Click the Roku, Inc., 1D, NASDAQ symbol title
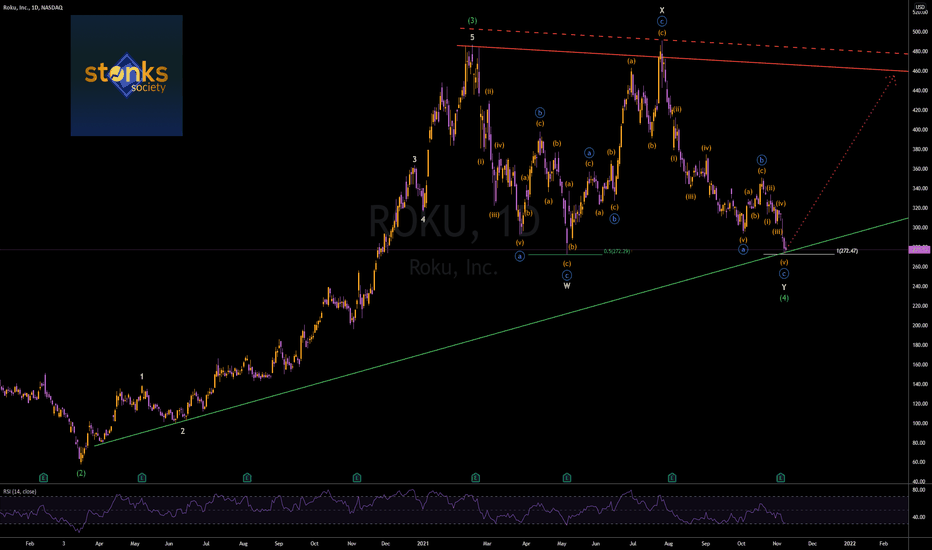Image resolution: width=932 pixels, height=550 pixels. point(33,7)
